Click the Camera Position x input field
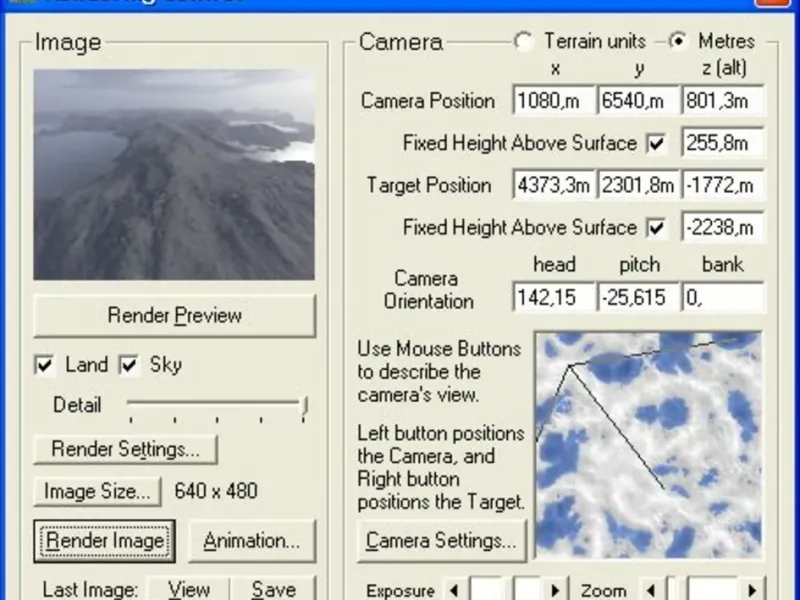The width and height of the screenshot is (800, 600). 553,101
